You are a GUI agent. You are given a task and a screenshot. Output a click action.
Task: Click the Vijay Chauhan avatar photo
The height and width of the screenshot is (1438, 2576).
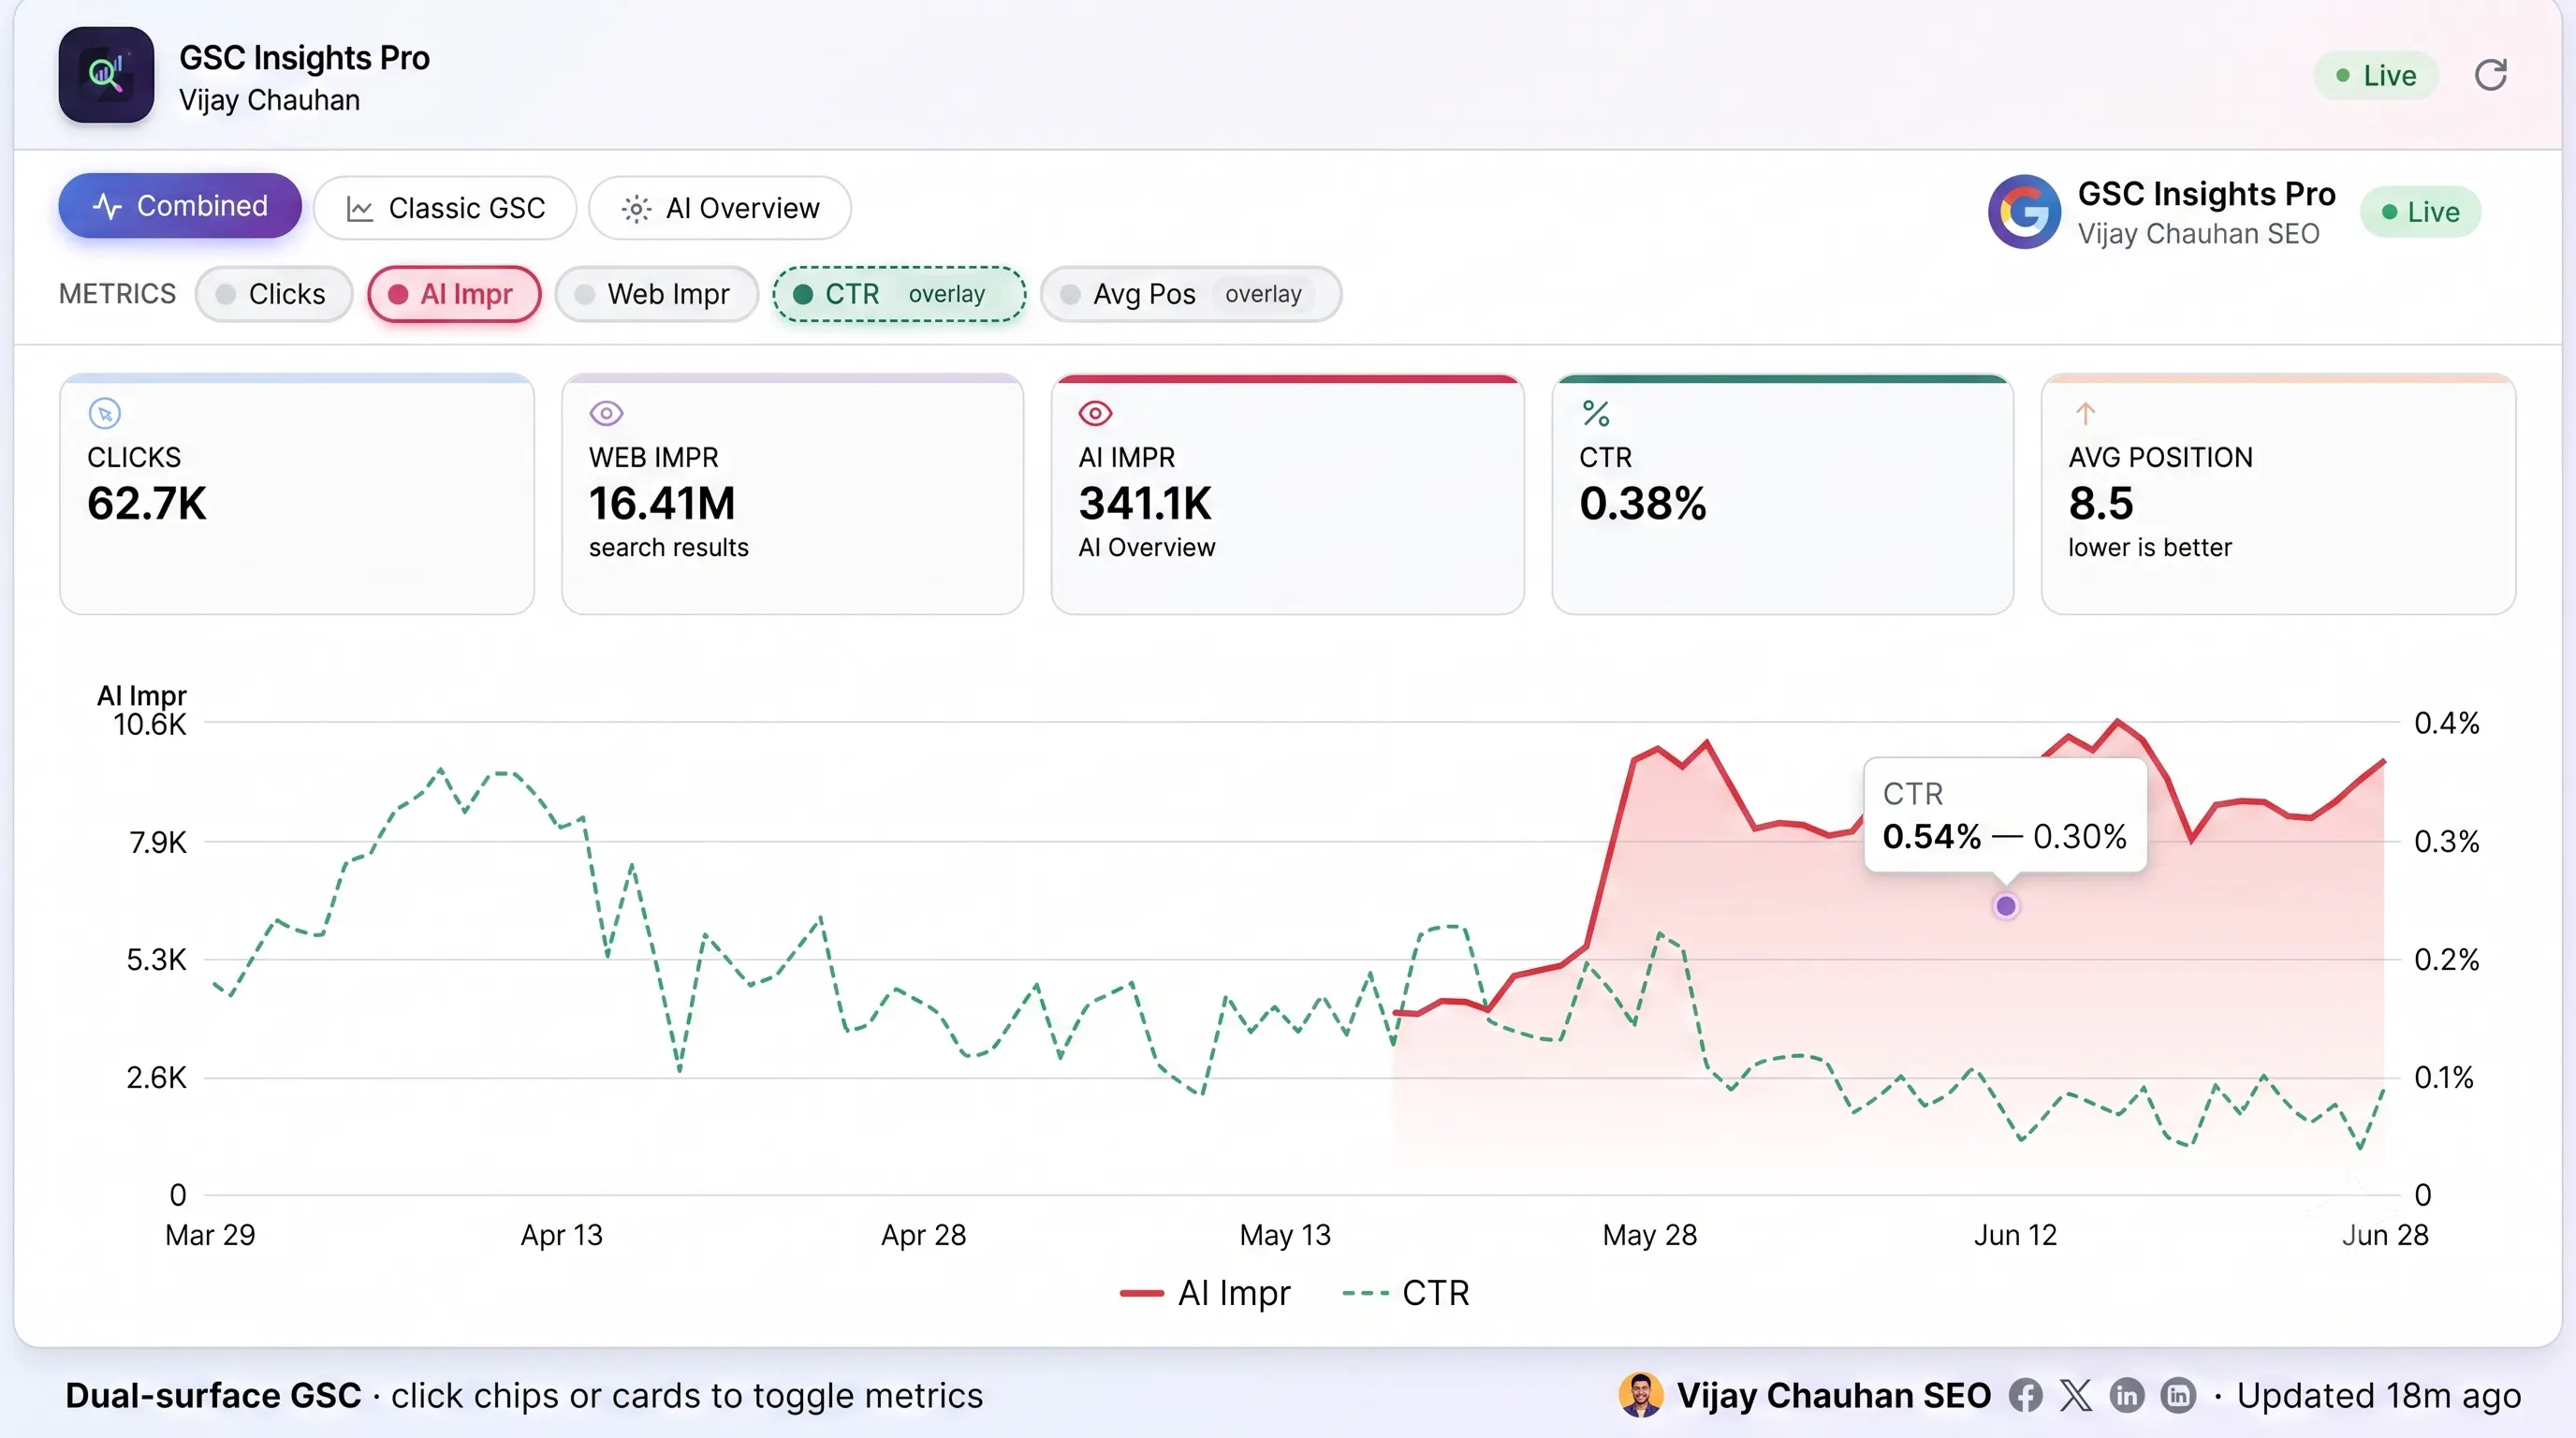1640,1395
